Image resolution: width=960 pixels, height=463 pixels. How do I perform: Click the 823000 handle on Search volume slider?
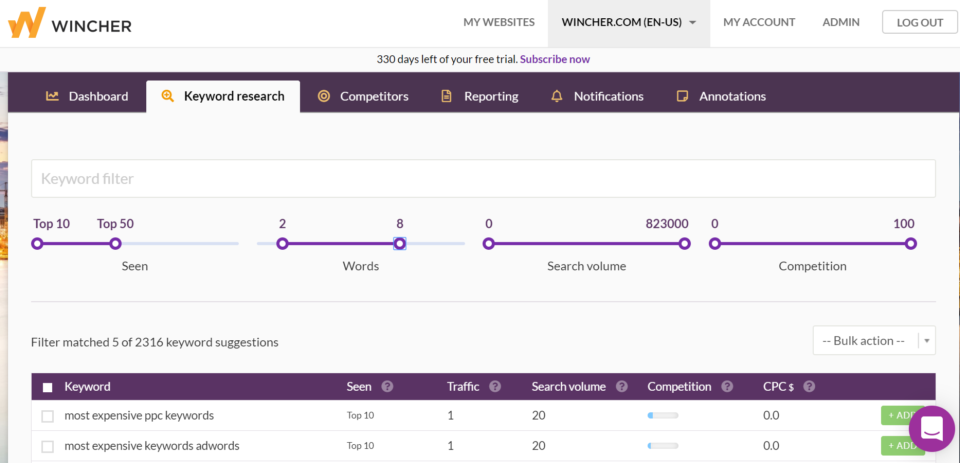pos(684,244)
